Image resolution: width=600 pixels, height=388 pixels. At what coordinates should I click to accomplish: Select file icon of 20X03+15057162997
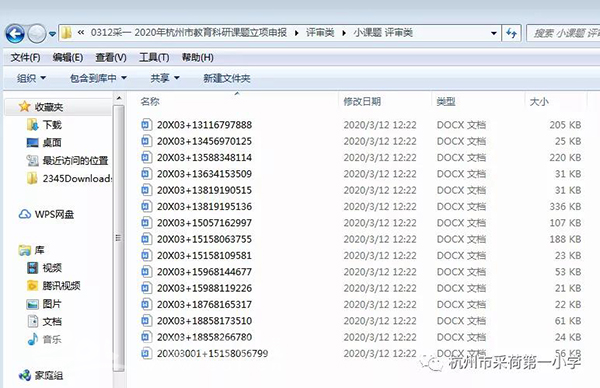tap(146, 223)
